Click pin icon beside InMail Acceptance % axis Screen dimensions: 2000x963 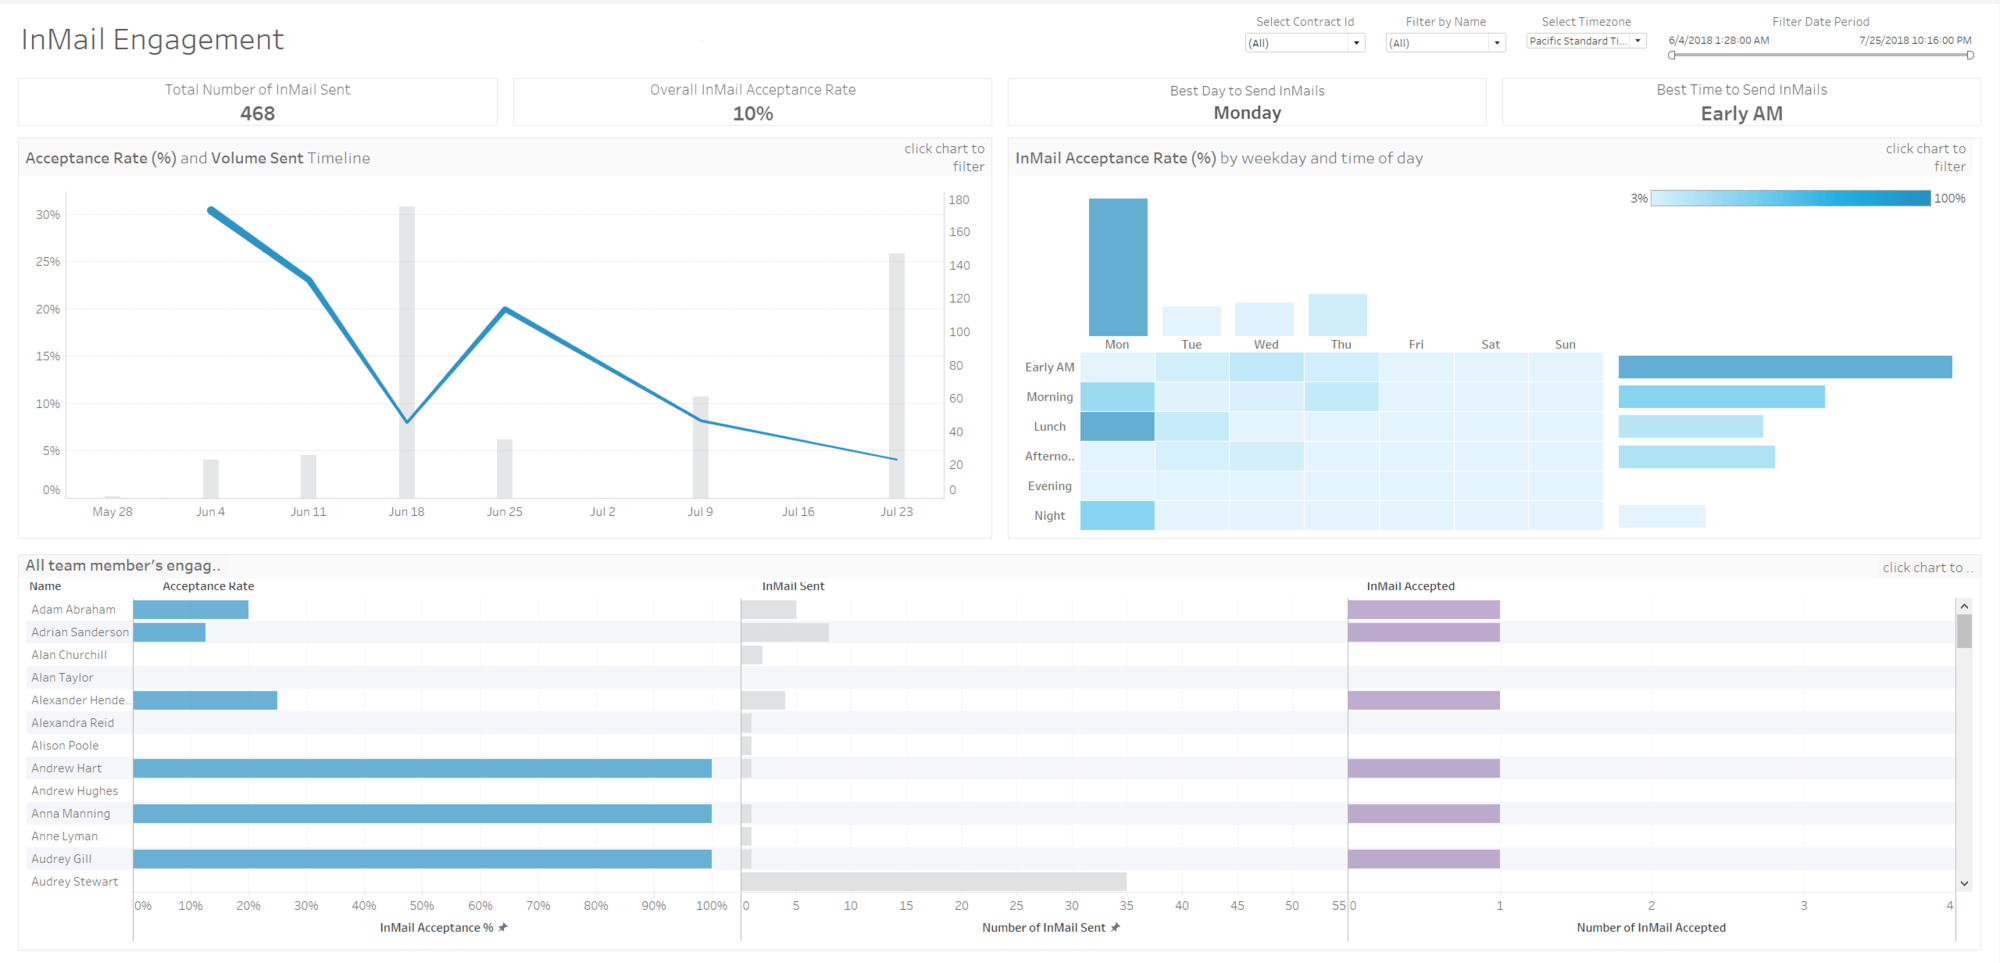point(503,928)
